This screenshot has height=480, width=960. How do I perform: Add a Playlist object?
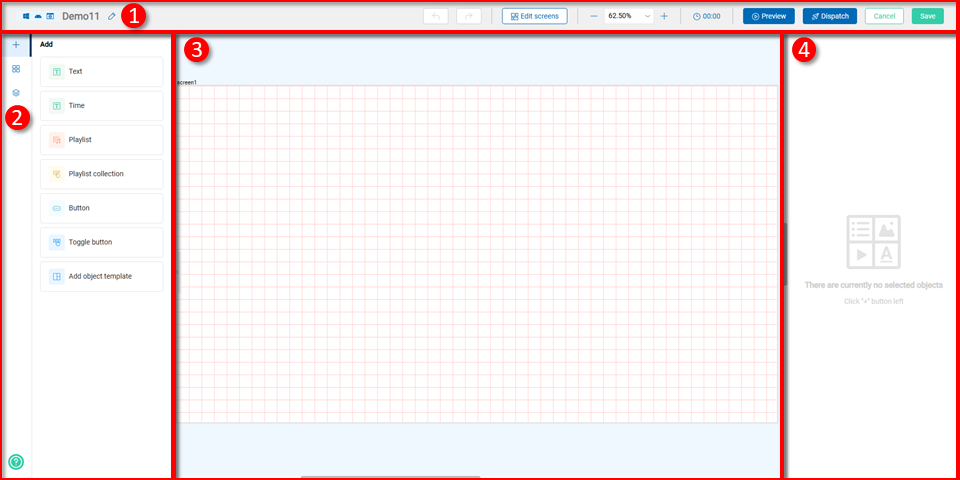click(101, 140)
